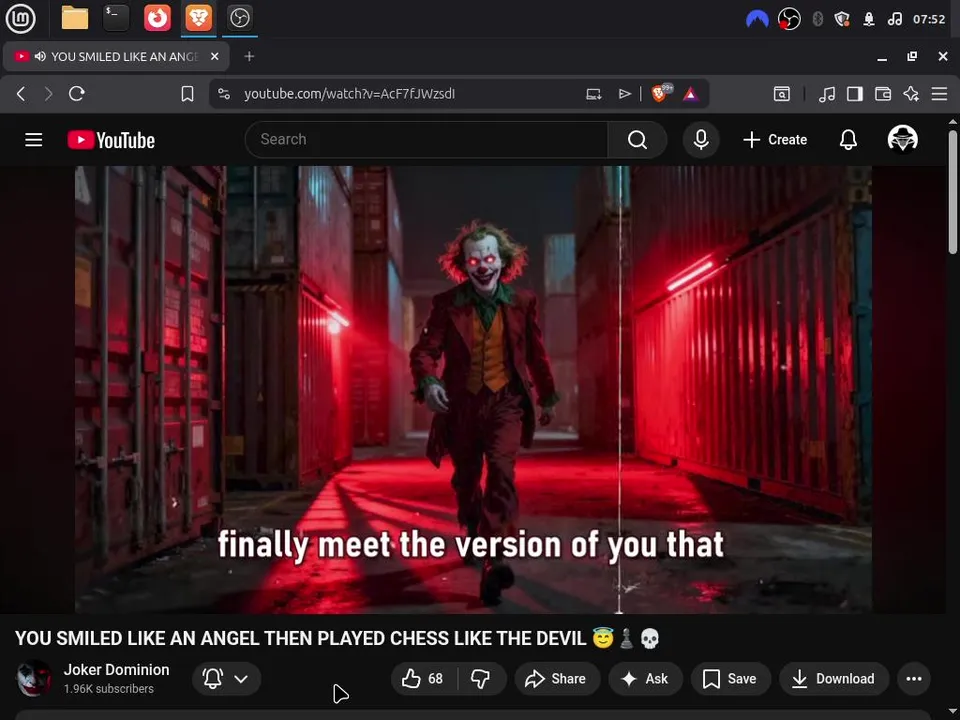
Task: Open a new browser tab
Action: click(x=249, y=56)
